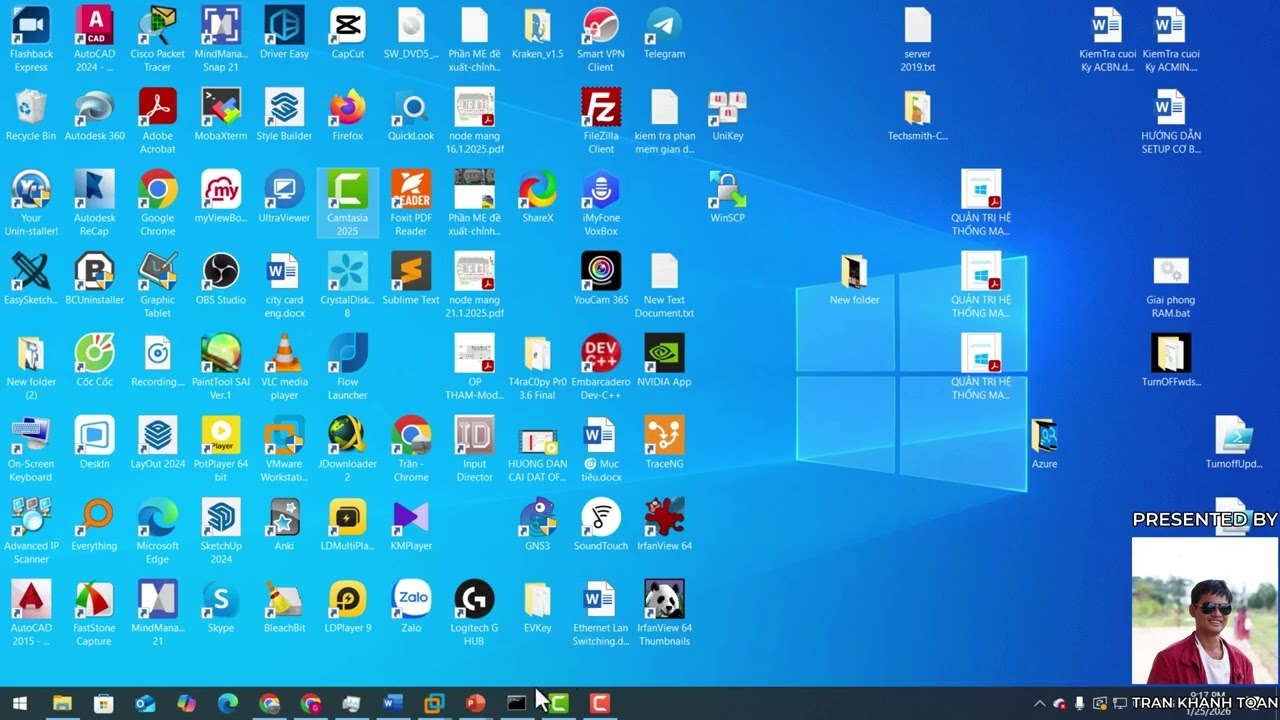Open Foxit PDF Reader shortcut
This screenshot has width=1280, height=720.
click(411, 204)
